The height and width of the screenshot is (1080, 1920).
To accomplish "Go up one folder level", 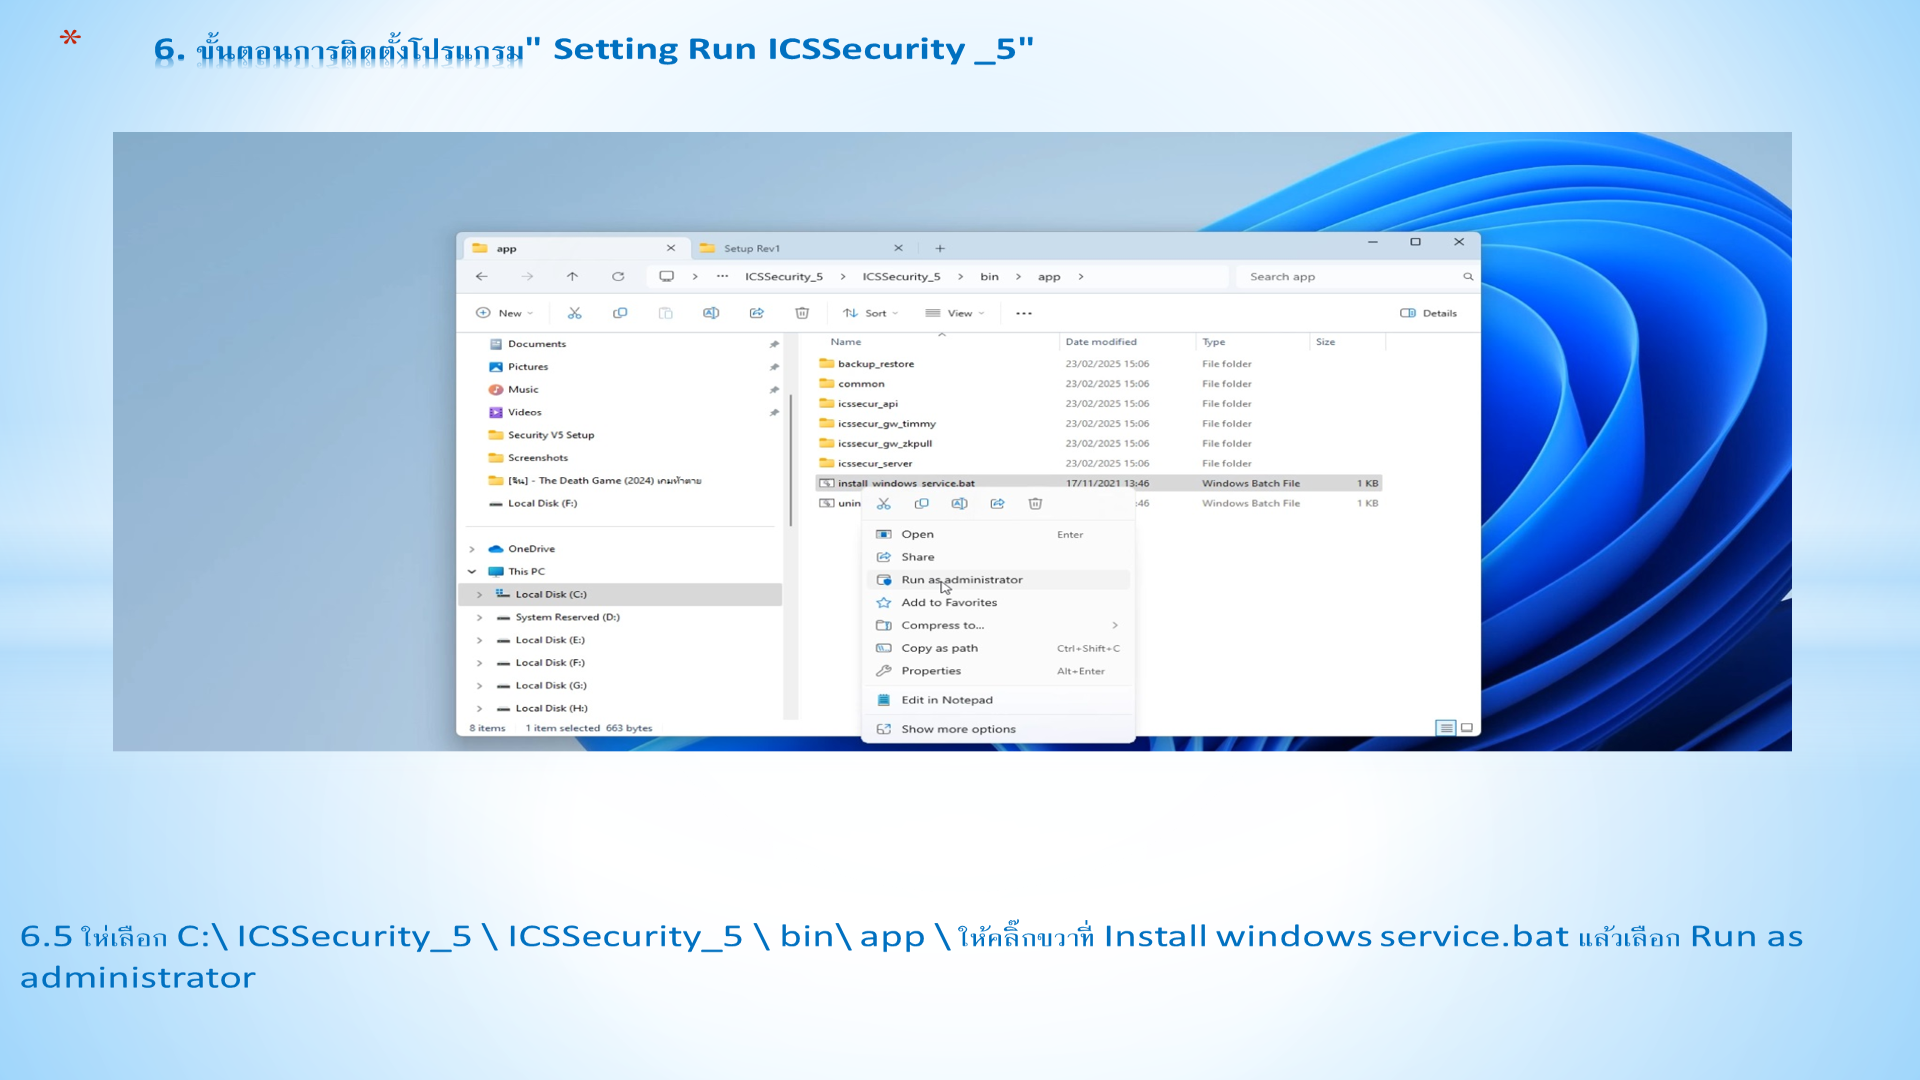I will coord(572,277).
